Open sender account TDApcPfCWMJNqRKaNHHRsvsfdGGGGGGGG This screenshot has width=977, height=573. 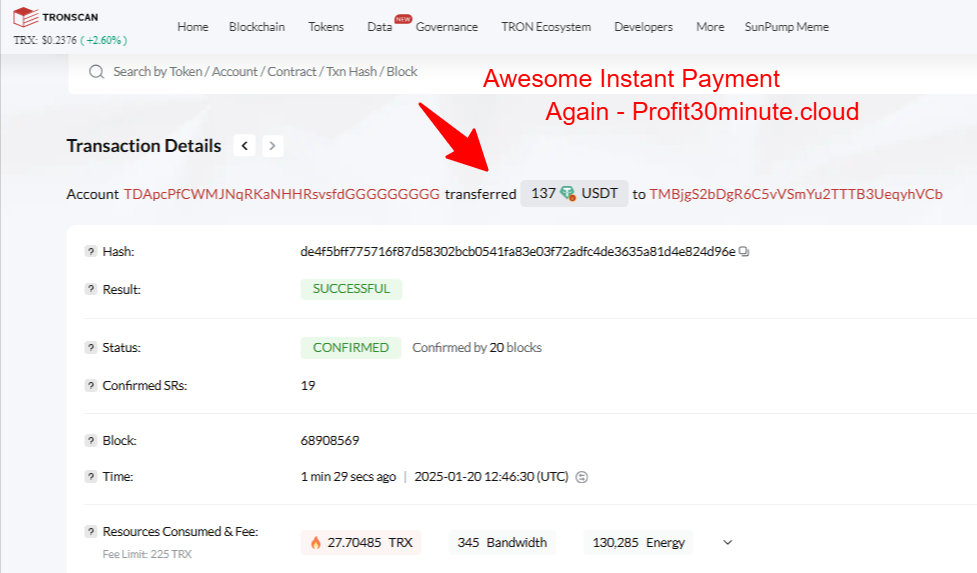click(282, 194)
